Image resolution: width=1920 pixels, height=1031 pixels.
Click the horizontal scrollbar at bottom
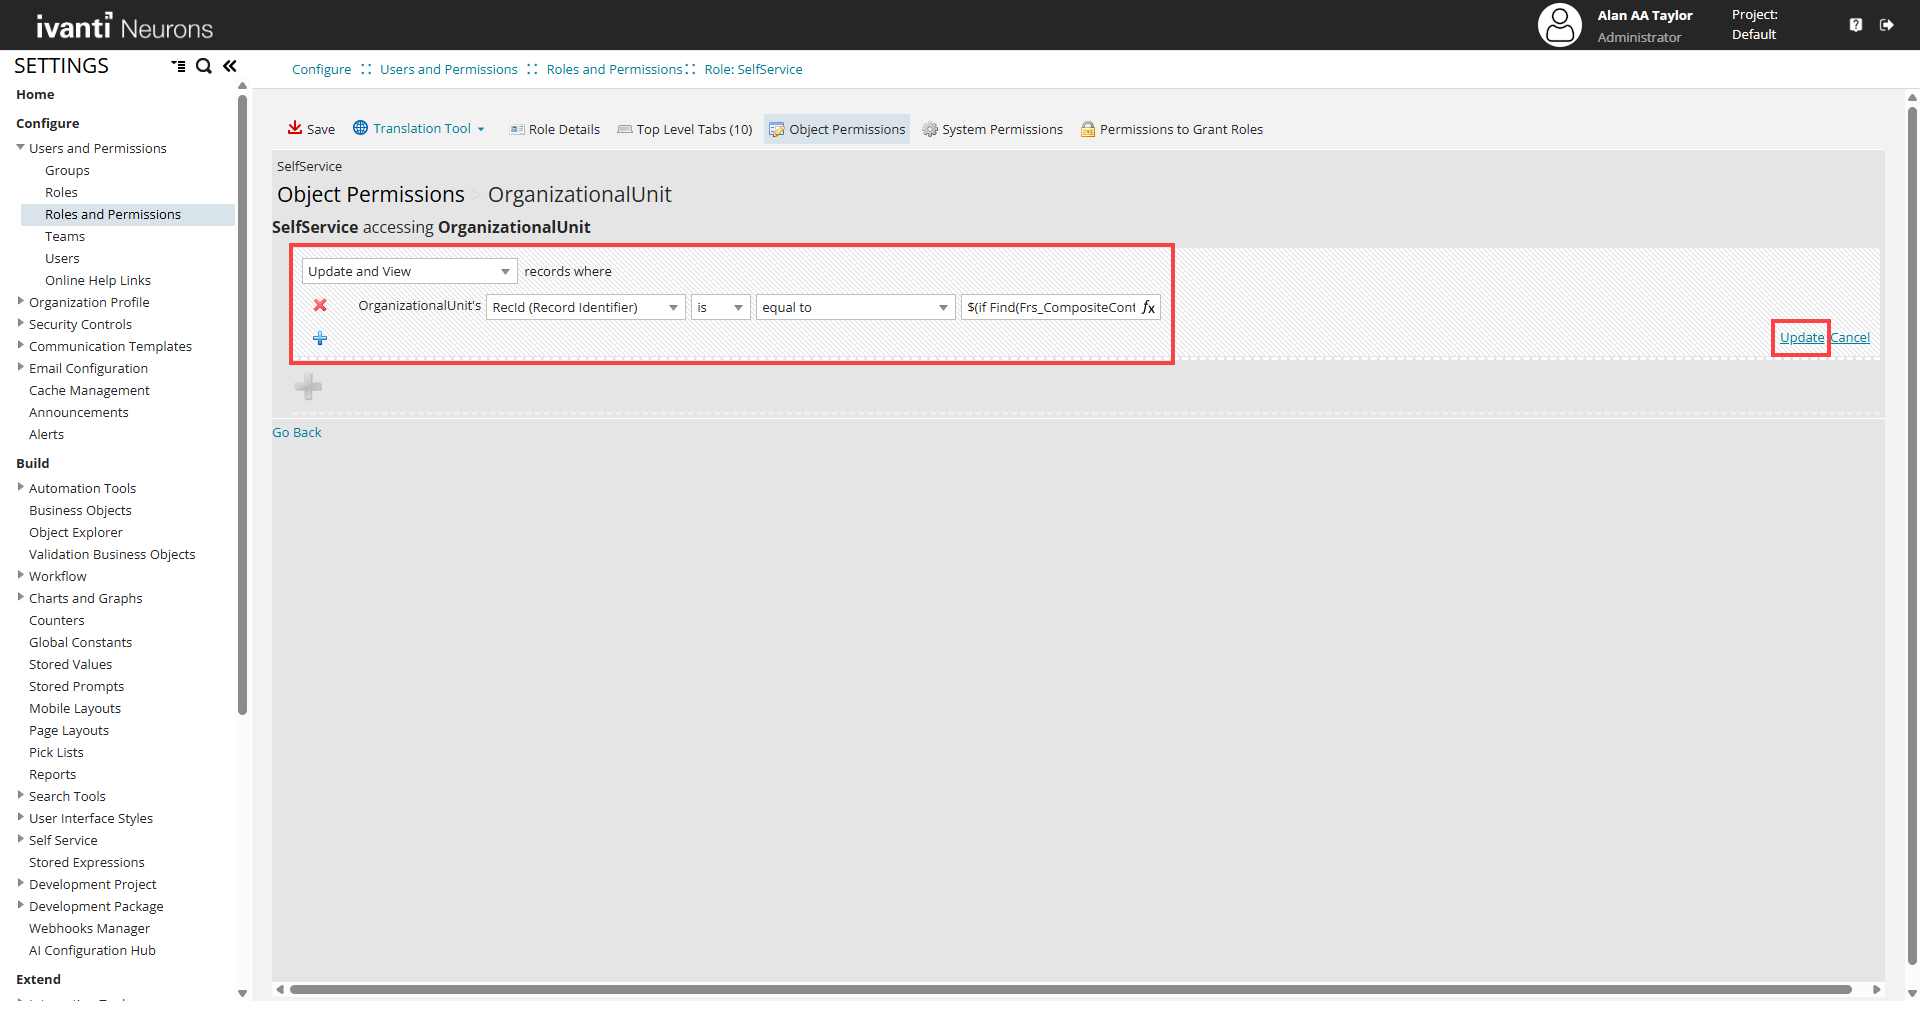1070,990
